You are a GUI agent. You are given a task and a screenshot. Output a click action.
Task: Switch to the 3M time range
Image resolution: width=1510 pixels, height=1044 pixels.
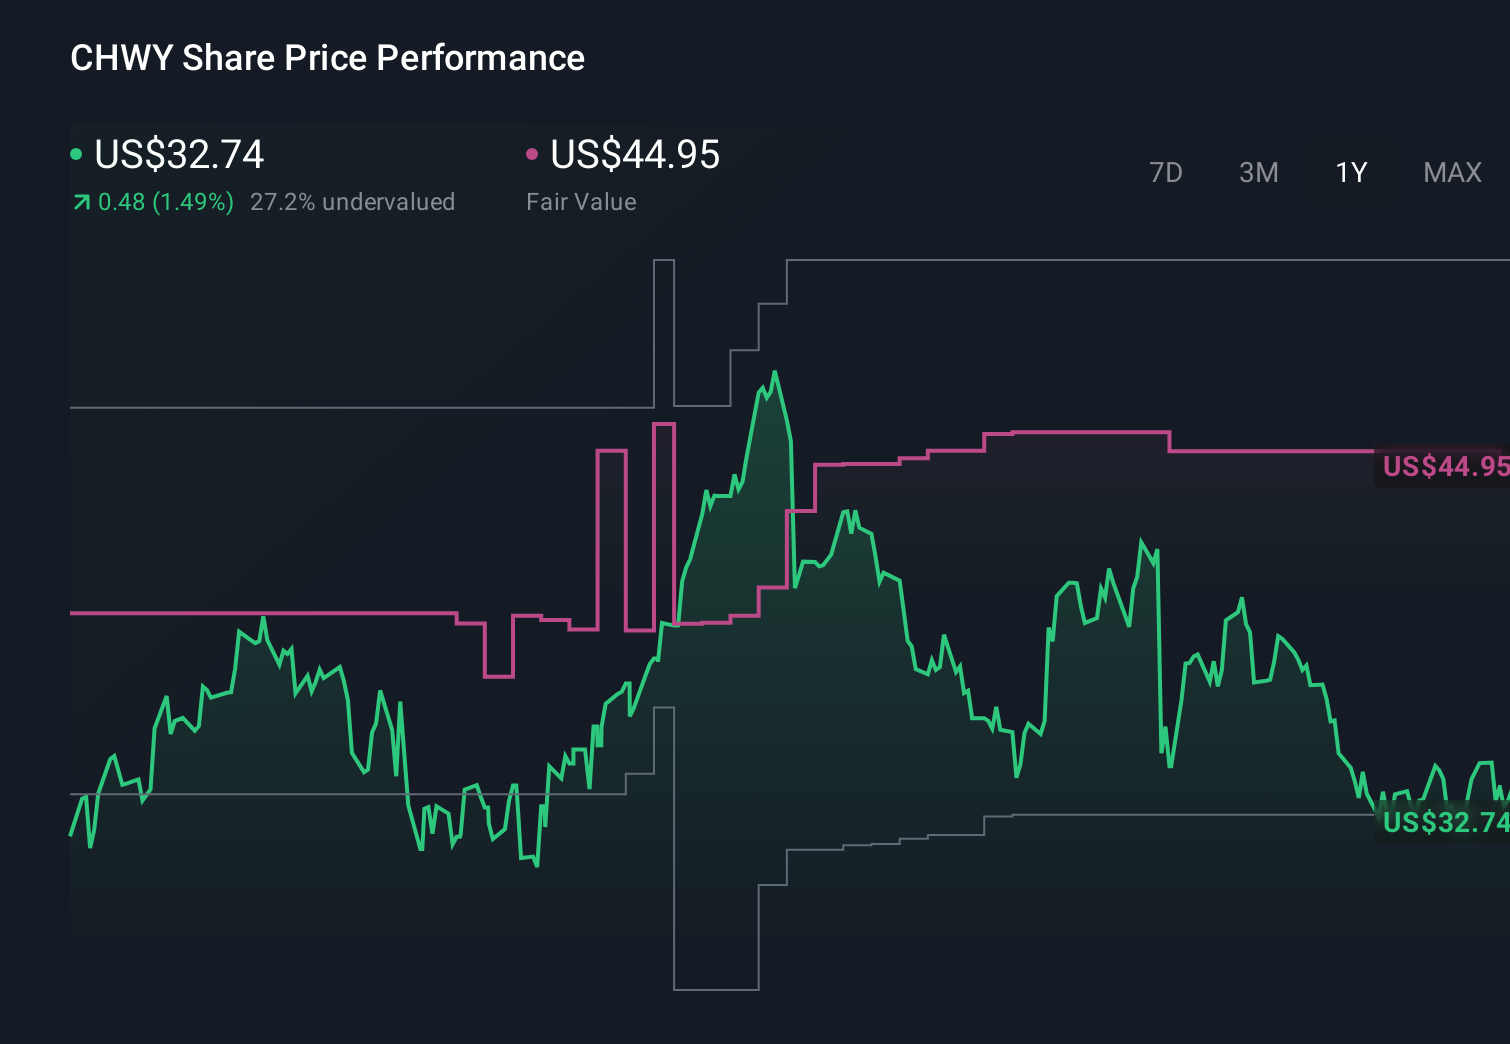pyautogui.click(x=1258, y=172)
